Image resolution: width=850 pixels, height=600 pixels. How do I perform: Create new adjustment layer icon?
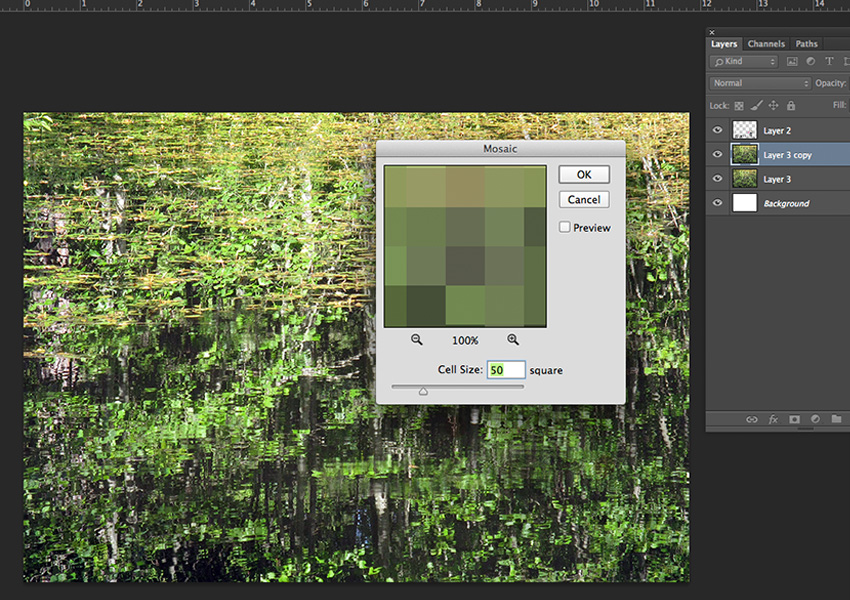click(816, 420)
